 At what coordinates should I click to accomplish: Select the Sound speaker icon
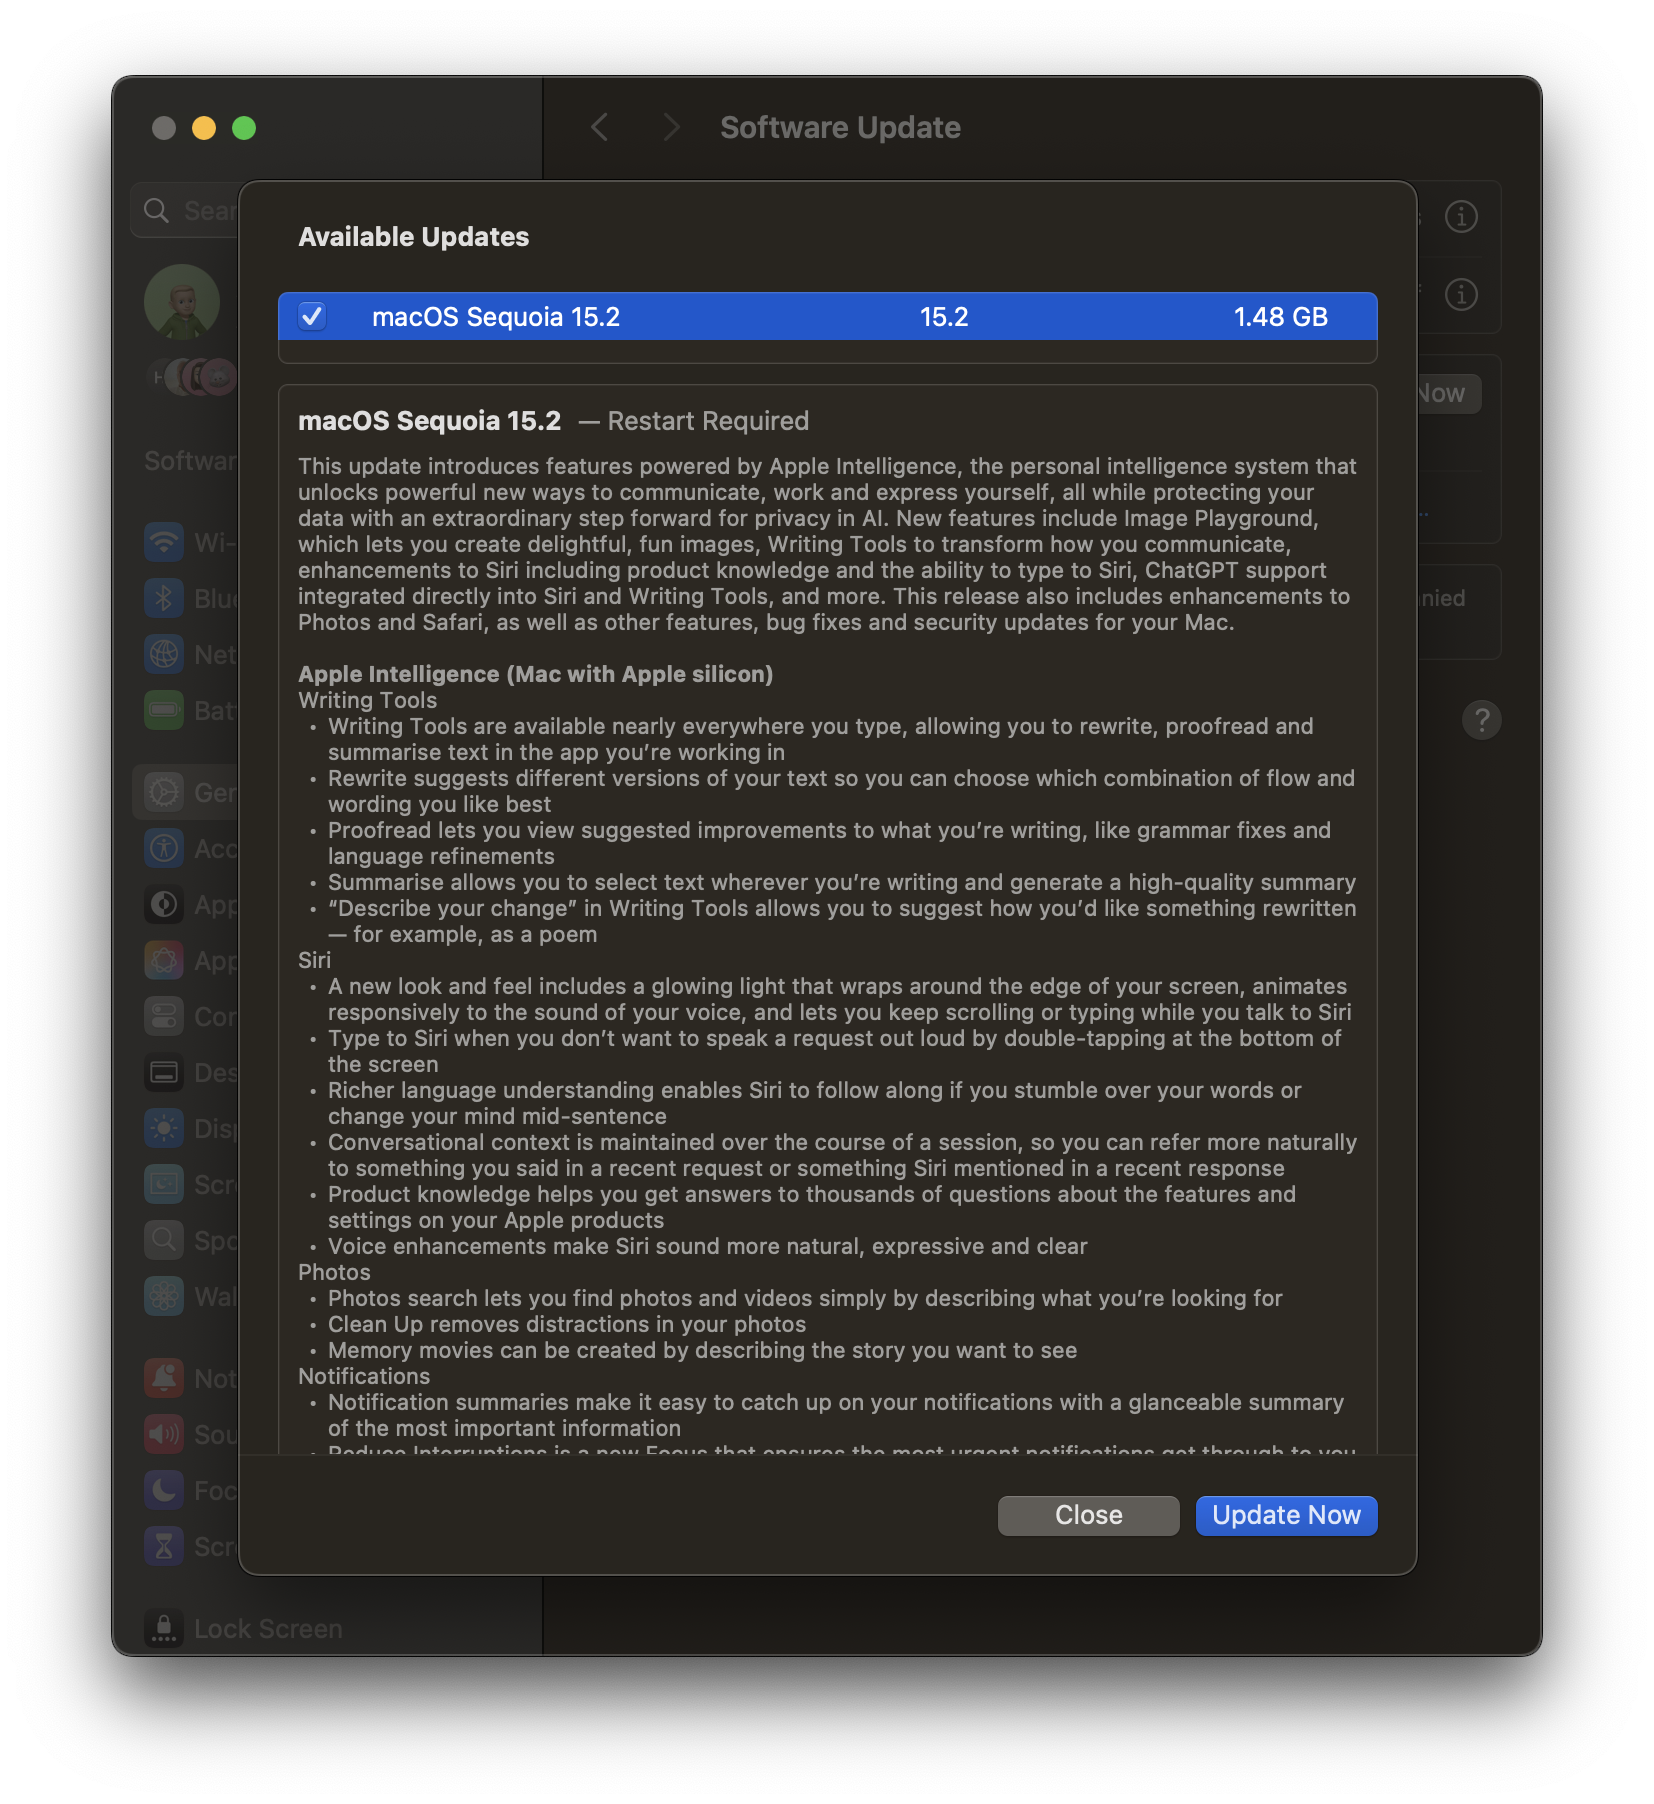[x=163, y=1434]
